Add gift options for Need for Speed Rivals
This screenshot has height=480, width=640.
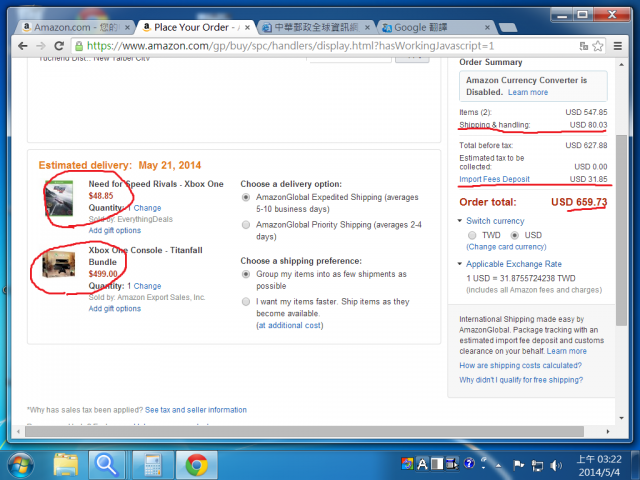115,231
